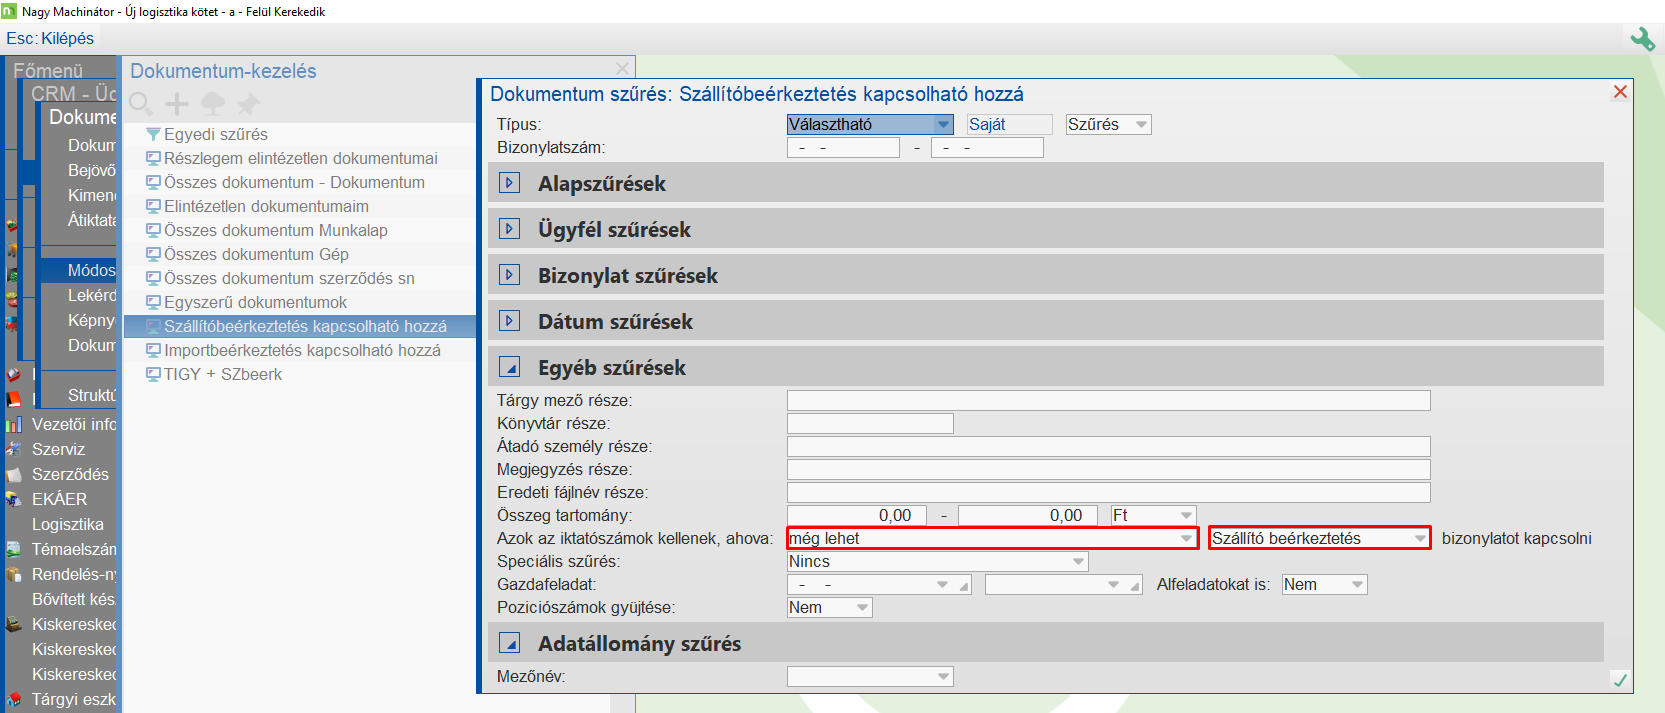Select 'TIGY + SZbeerk' filter entry
The image size is (1665, 713).
223,374
